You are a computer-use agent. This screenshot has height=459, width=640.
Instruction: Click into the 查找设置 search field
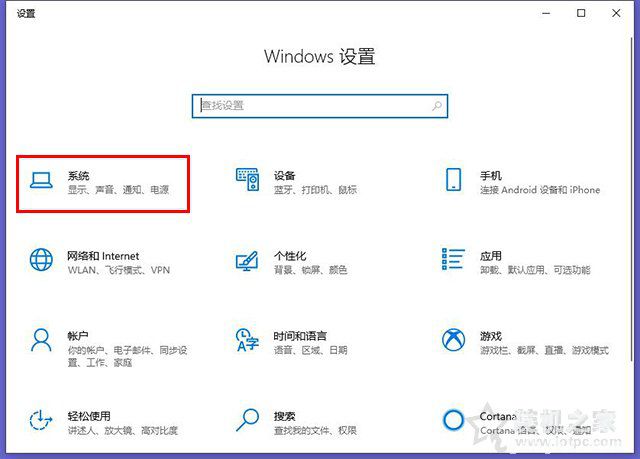[320, 106]
